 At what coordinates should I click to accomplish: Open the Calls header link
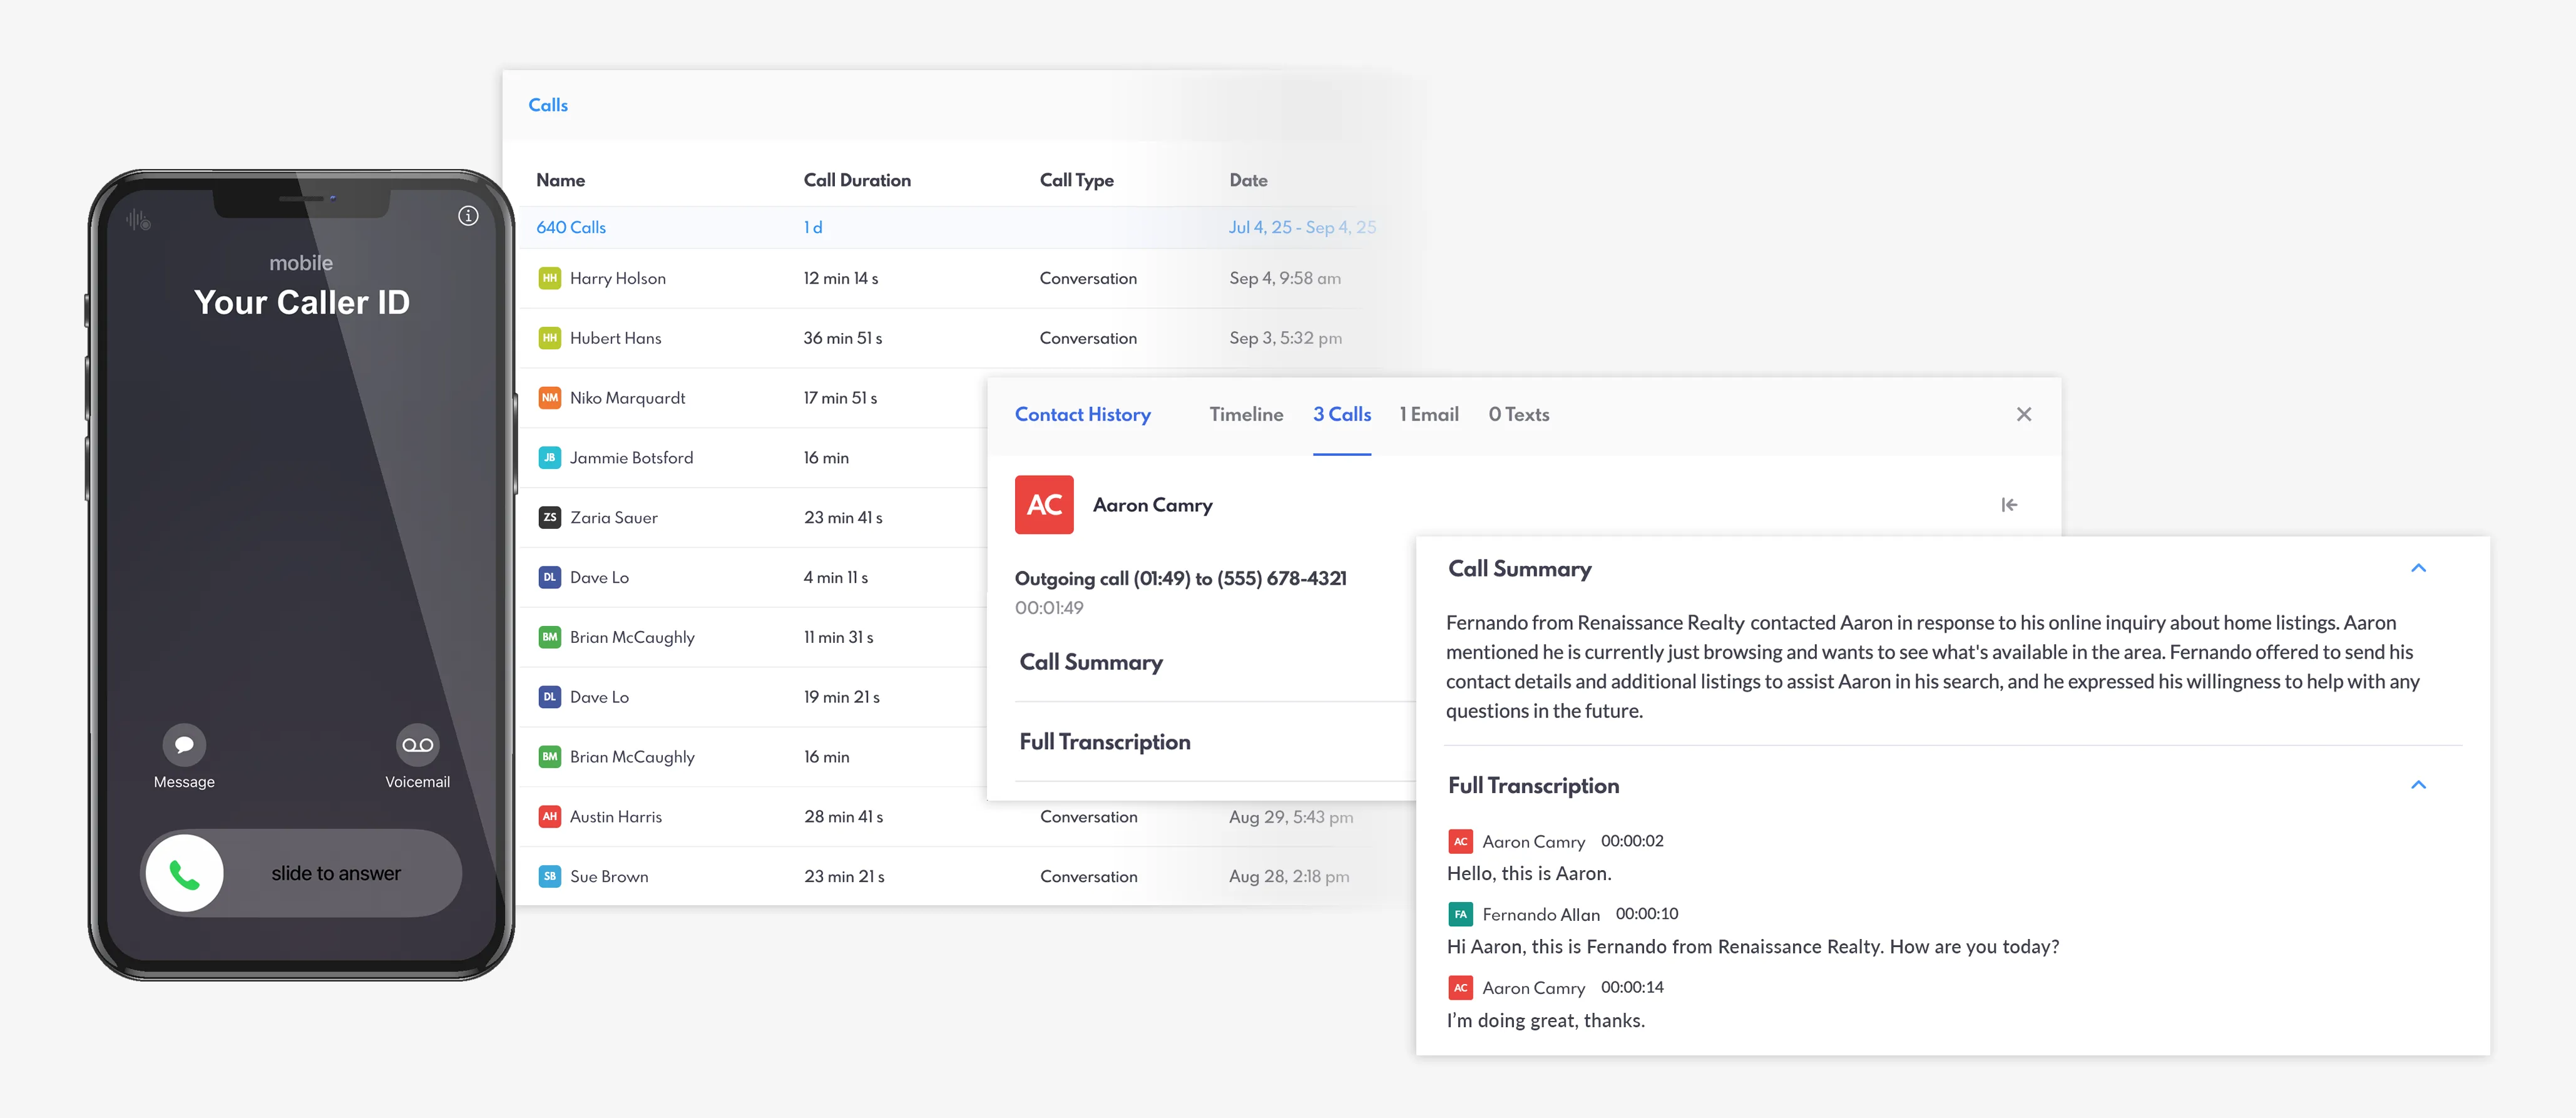547,105
